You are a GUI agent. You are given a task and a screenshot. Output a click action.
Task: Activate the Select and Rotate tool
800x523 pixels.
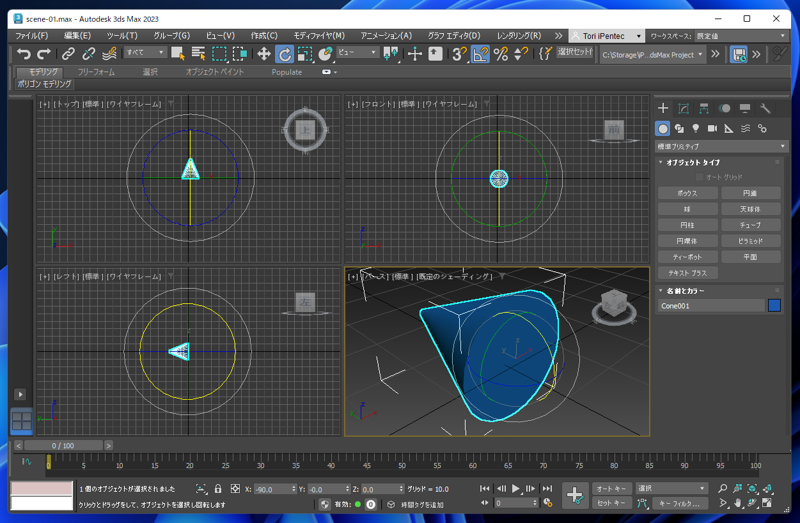[x=284, y=54]
